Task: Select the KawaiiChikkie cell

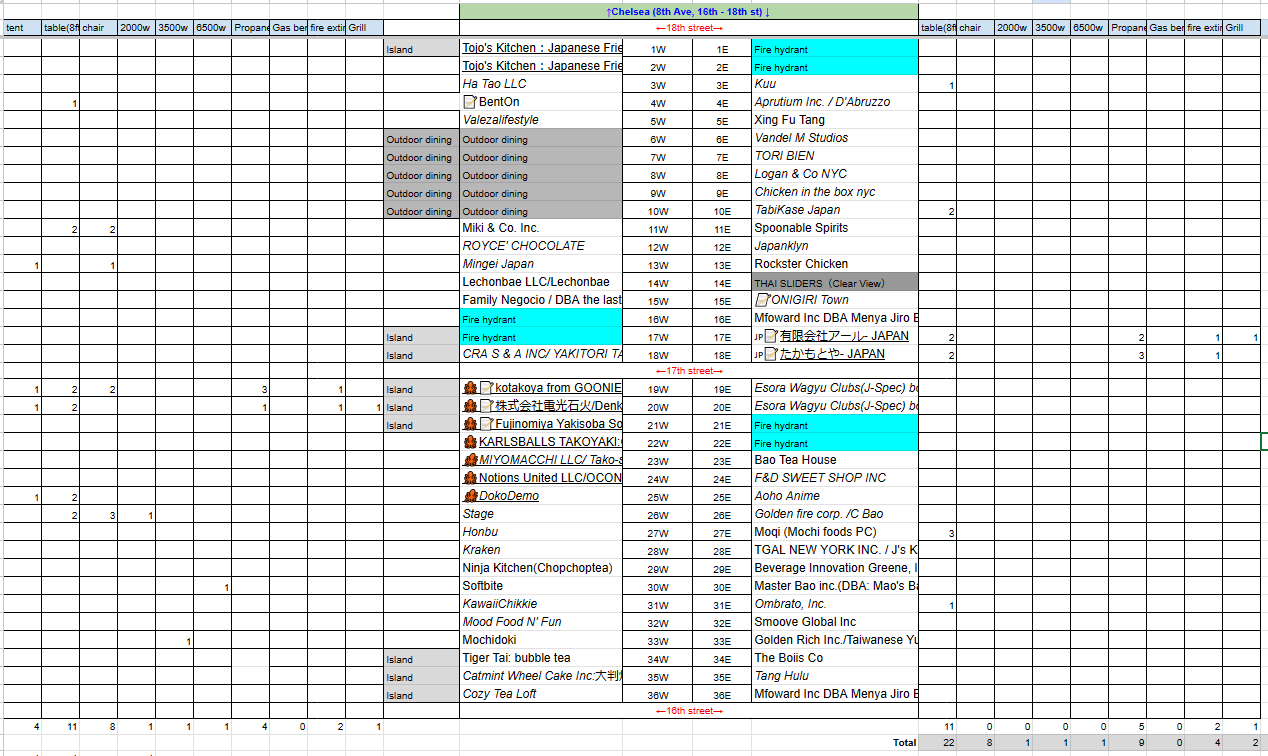Action: coord(541,604)
